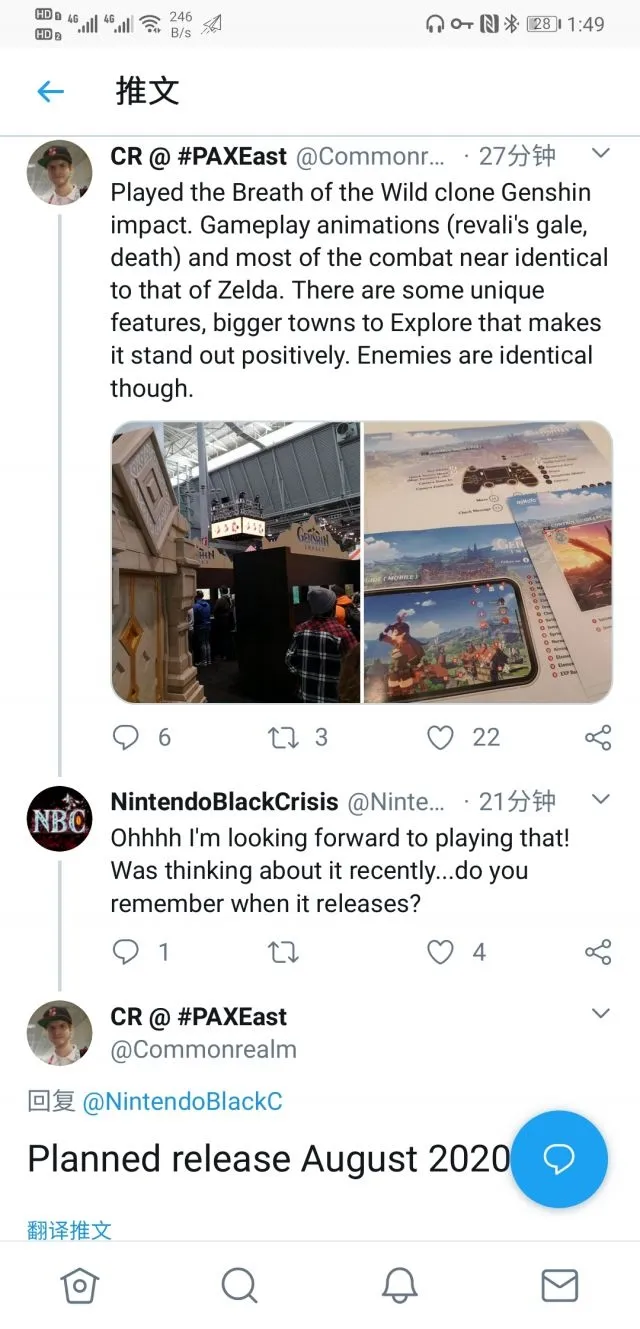Expand options chevron on first CR tweet

tap(601, 154)
